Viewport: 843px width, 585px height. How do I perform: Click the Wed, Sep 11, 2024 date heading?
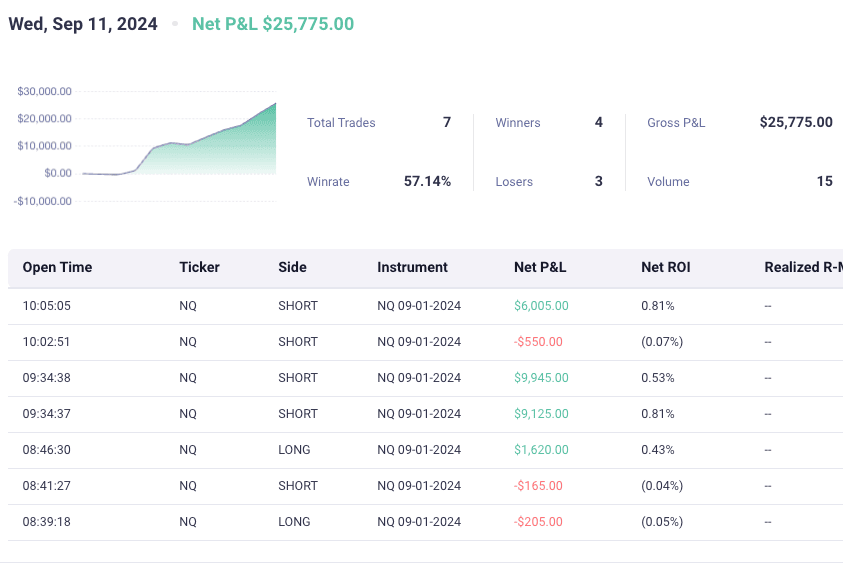coord(83,24)
